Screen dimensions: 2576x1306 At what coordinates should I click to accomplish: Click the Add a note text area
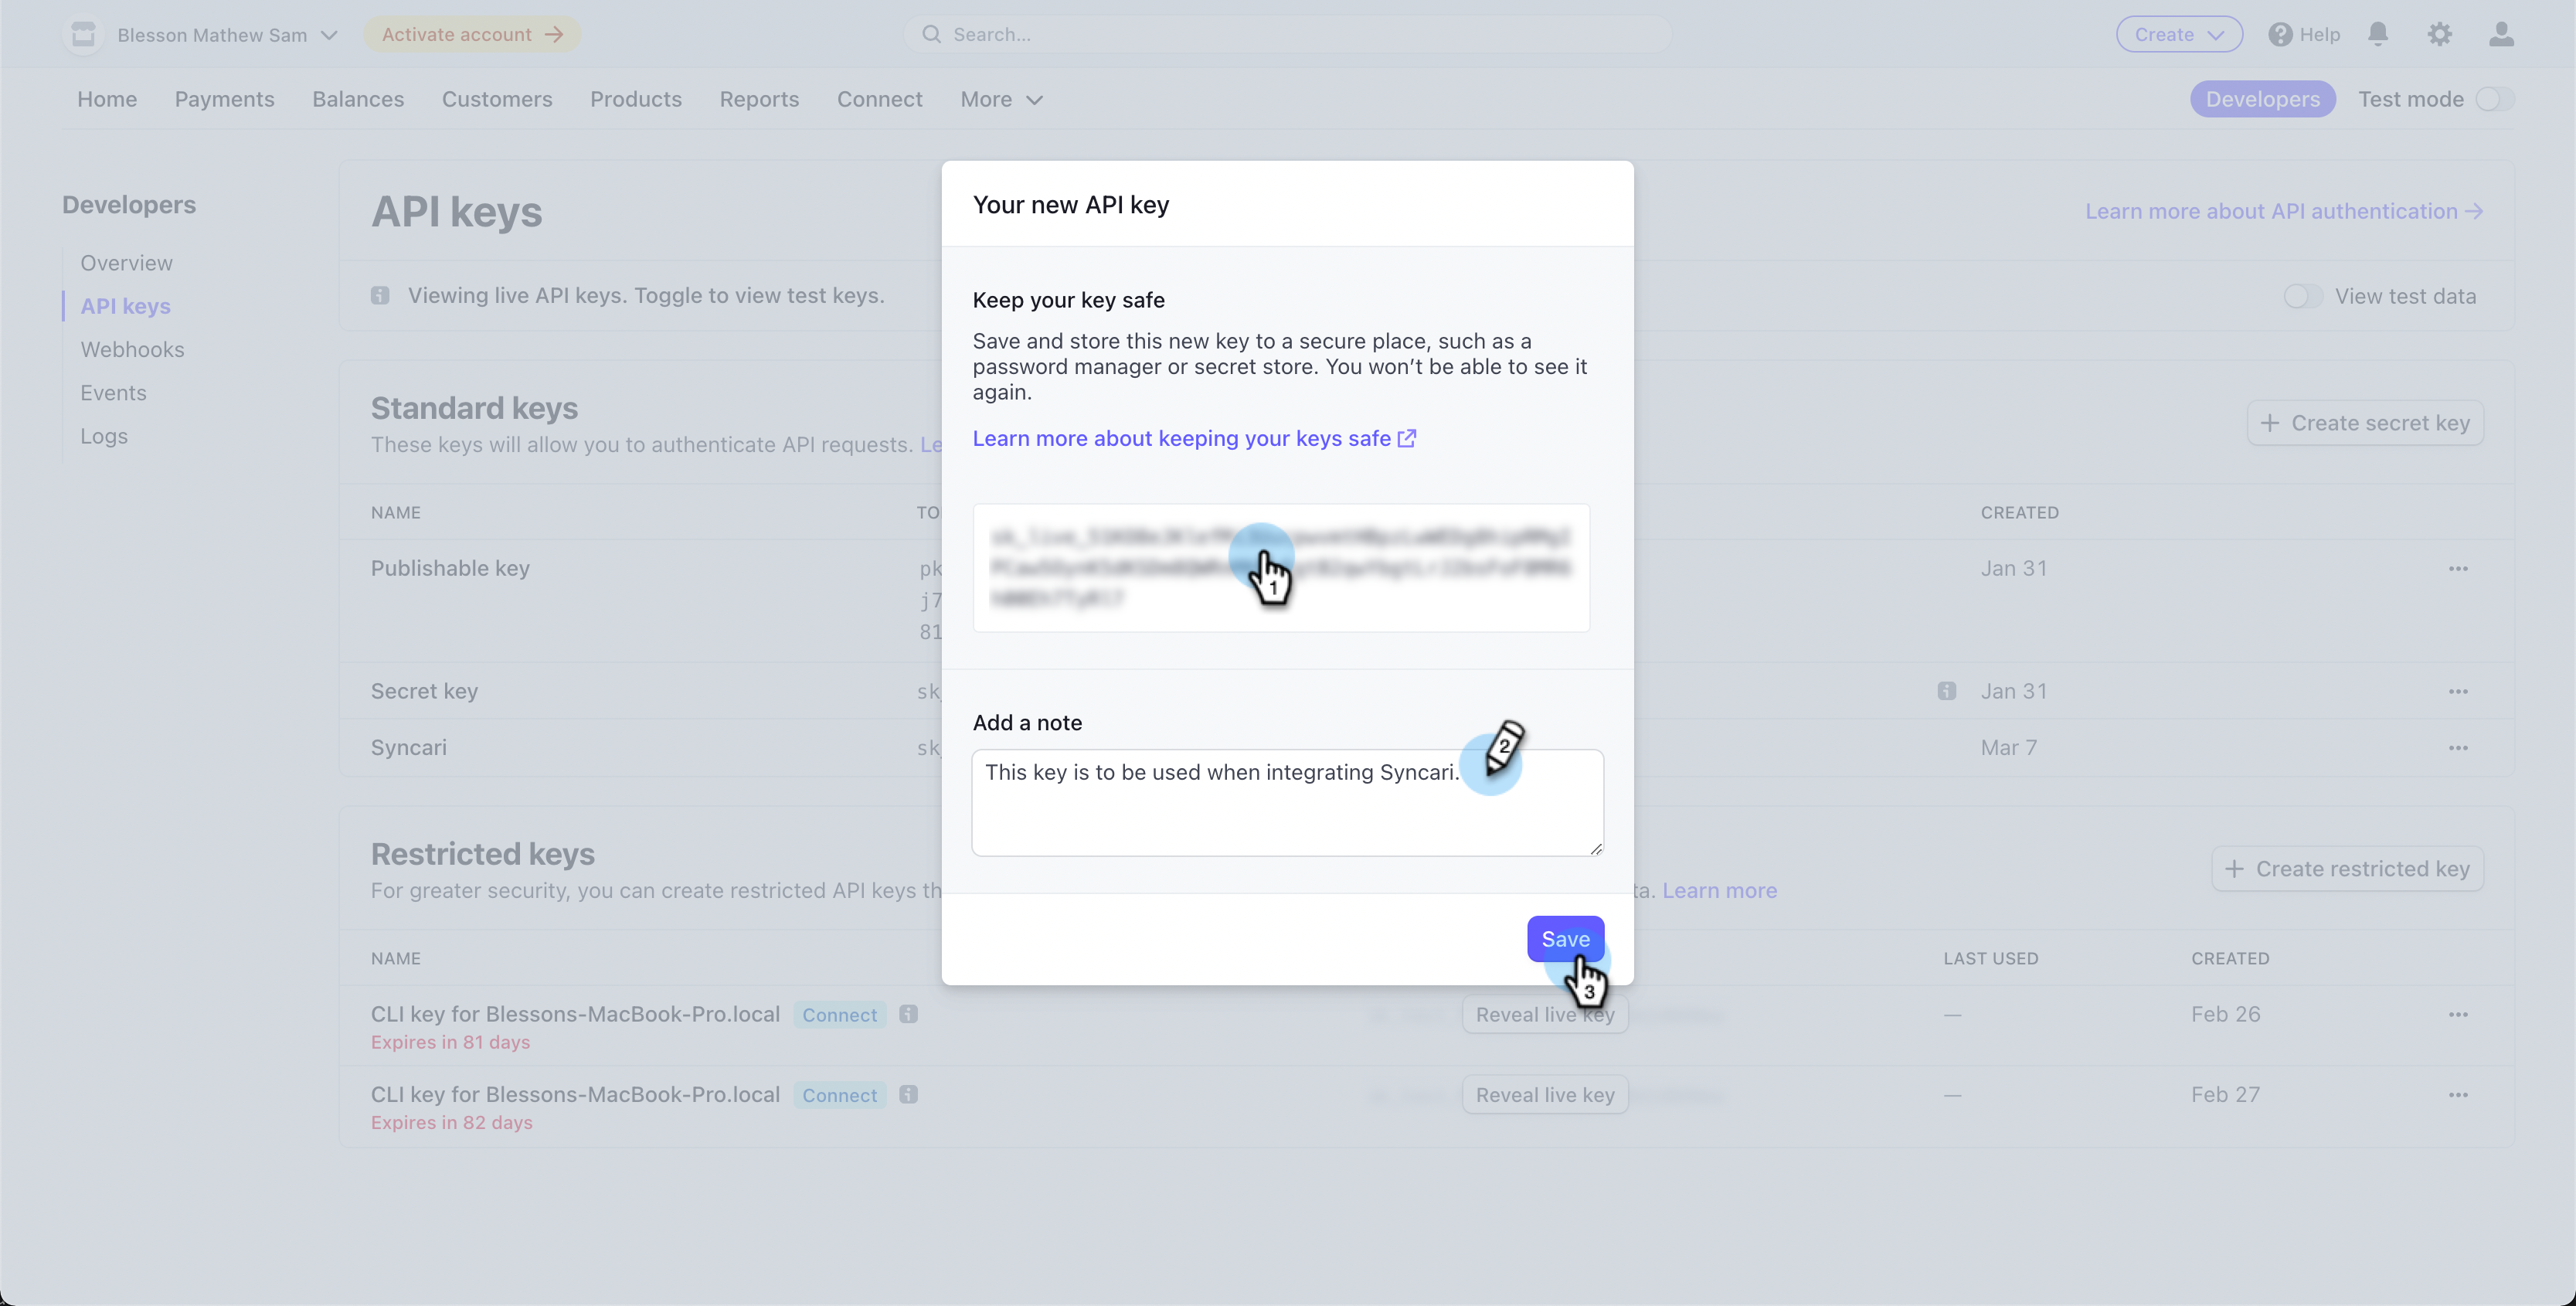[1287, 803]
